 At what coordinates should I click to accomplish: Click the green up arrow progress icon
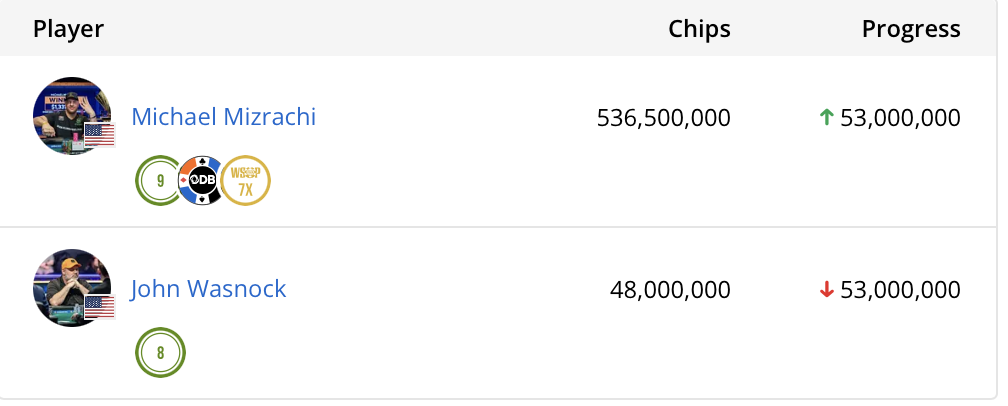click(x=826, y=118)
